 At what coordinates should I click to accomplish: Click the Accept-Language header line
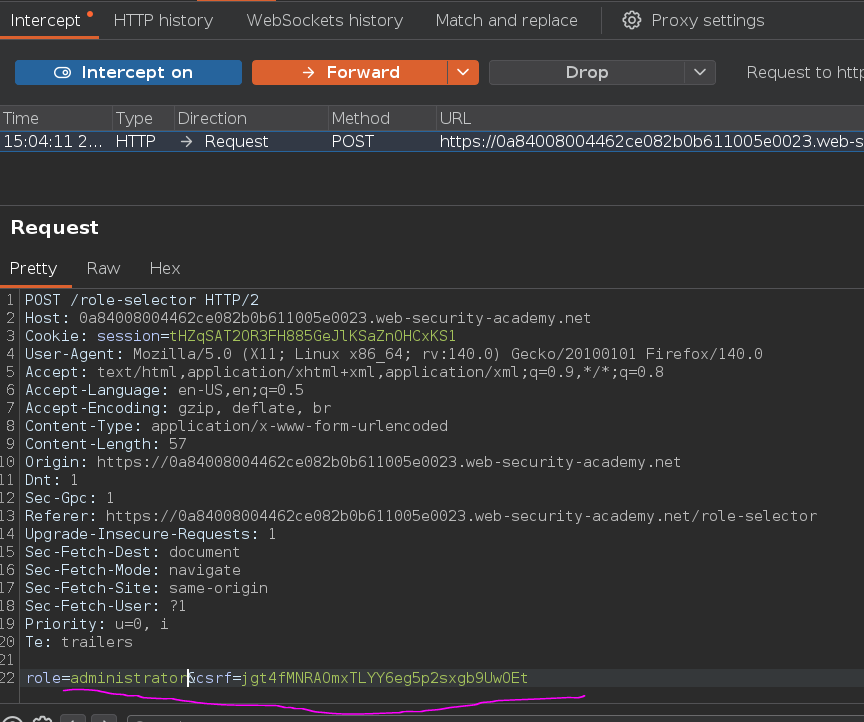click(x=164, y=390)
